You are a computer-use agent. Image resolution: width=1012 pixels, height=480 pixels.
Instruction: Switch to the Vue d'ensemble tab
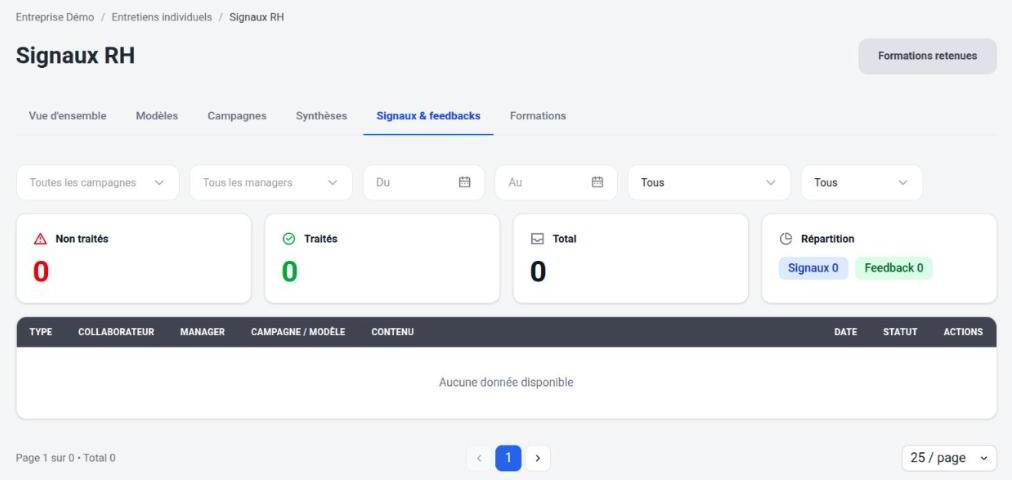pyautogui.click(x=68, y=116)
